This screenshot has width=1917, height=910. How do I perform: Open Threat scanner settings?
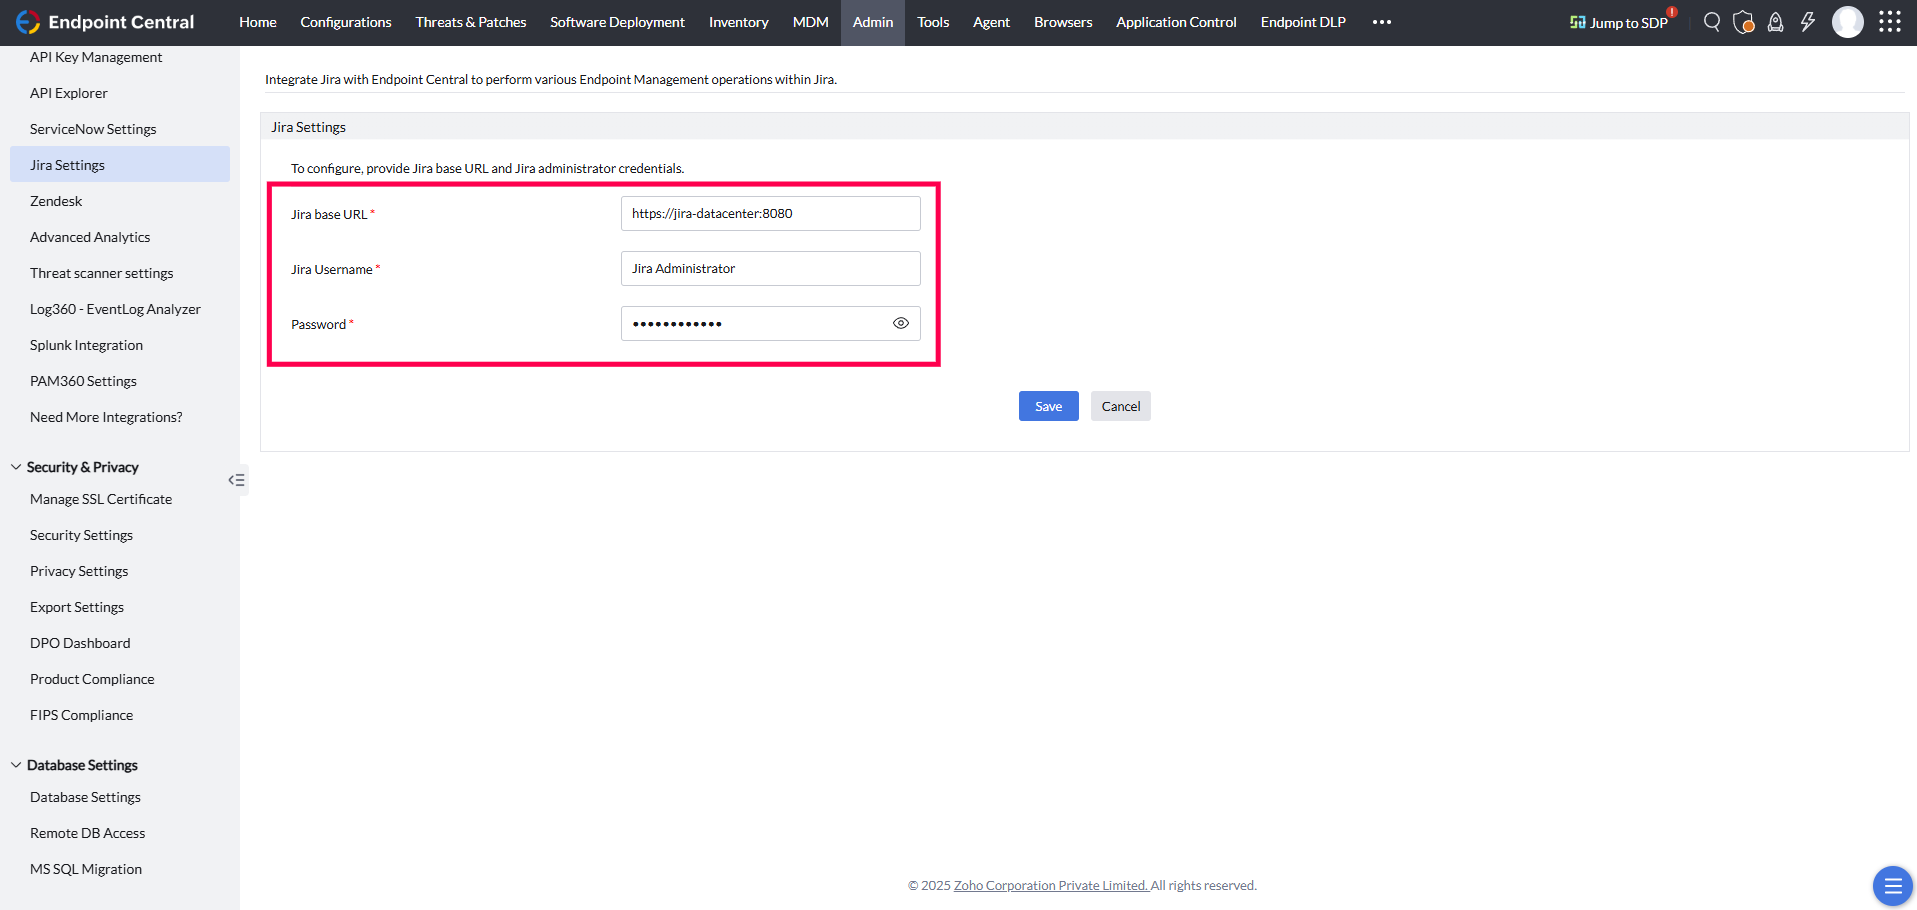click(102, 273)
